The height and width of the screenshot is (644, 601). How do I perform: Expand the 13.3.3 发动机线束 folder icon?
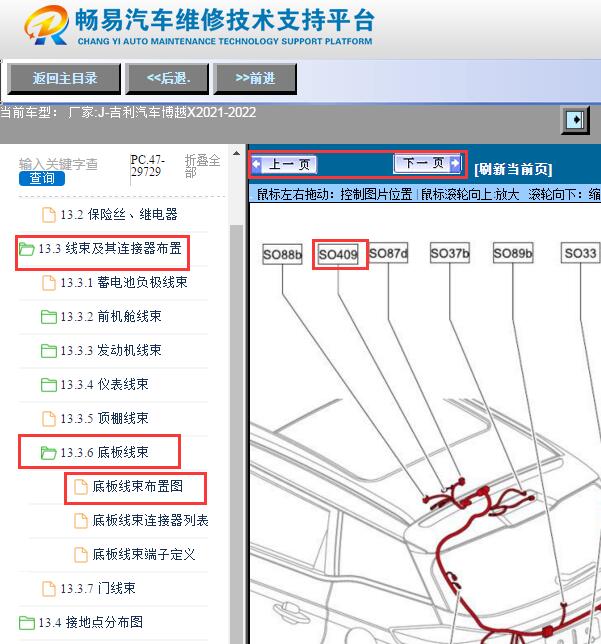point(49,351)
